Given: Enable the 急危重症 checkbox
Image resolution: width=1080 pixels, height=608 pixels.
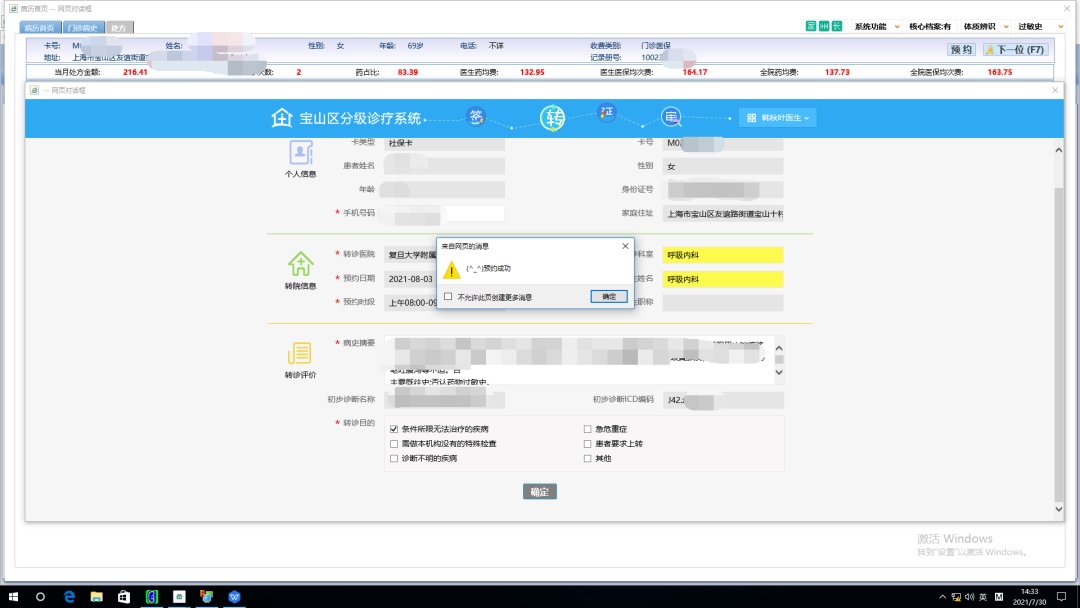Looking at the screenshot, I should 587,429.
